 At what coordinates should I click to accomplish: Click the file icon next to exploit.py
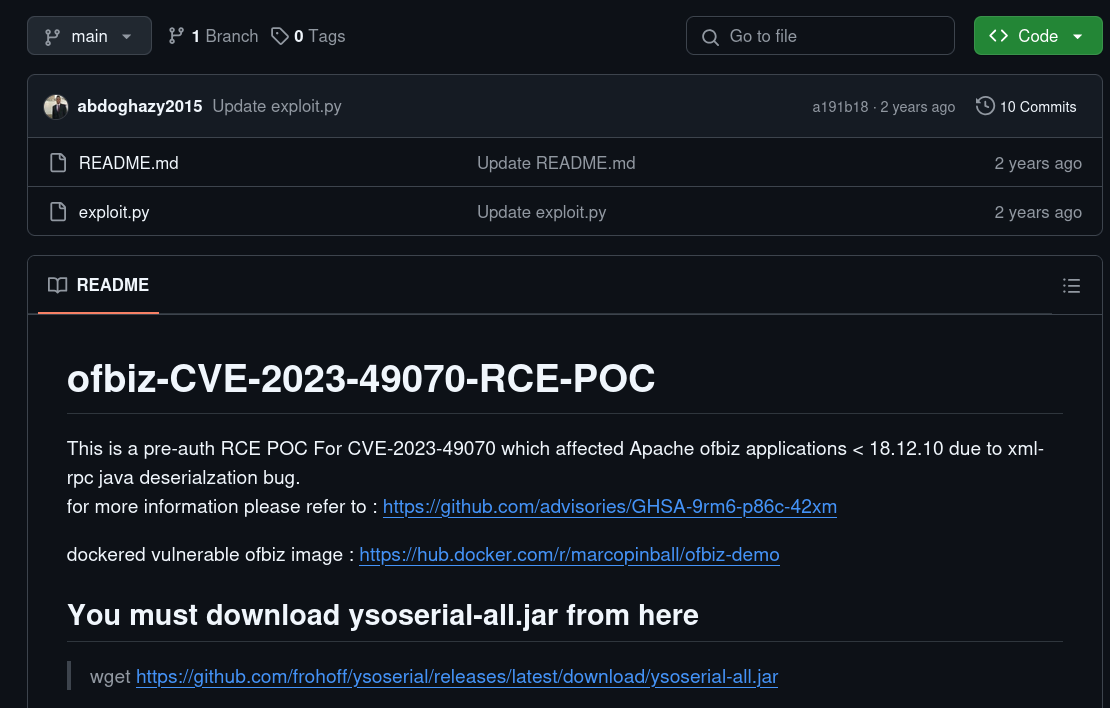point(58,212)
